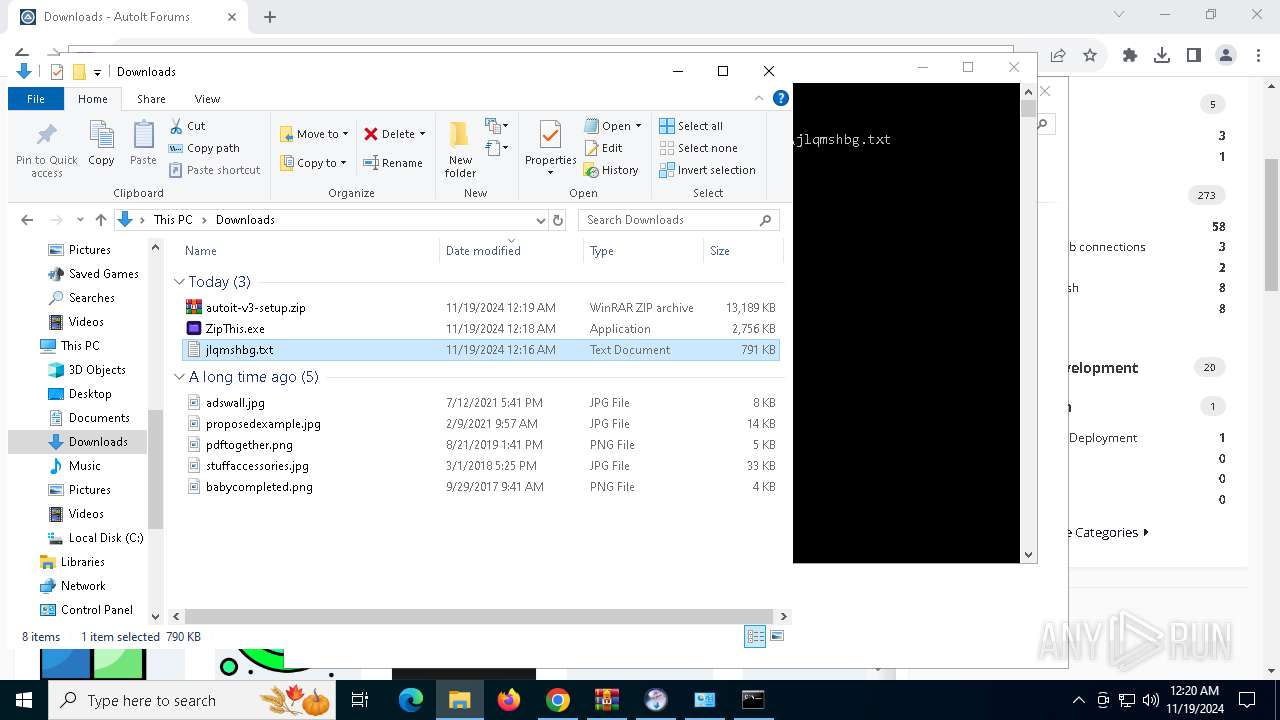Click the Rename button
This screenshot has height=720, width=1280.
coord(393,163)
